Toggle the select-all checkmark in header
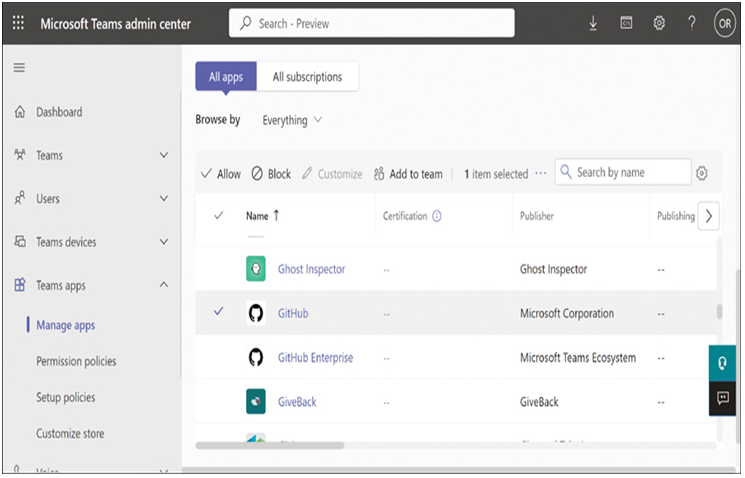The height and width of the screenshot is (478, 745). pos(219,216)
